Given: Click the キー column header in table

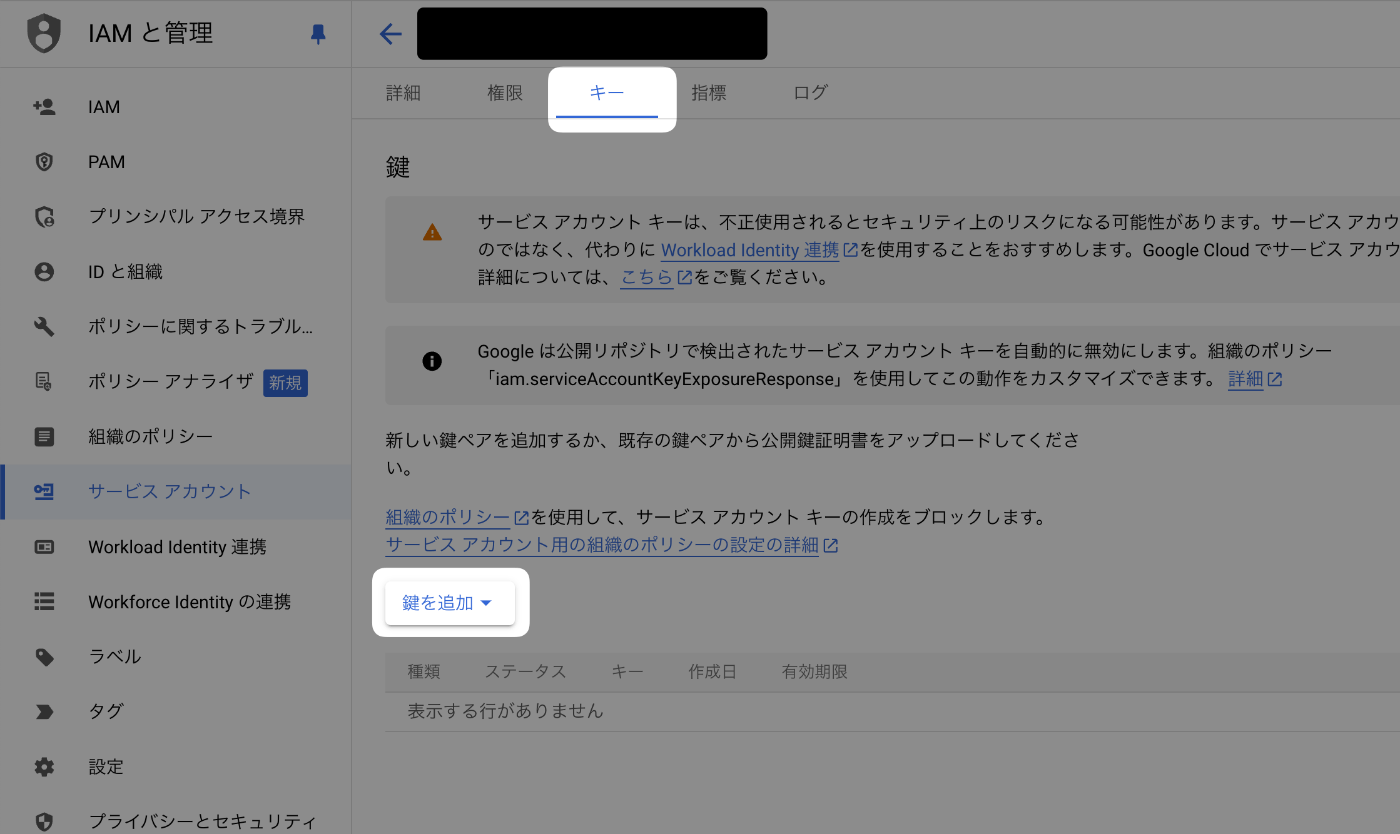Looking at the screenshot, I should 627,672.
